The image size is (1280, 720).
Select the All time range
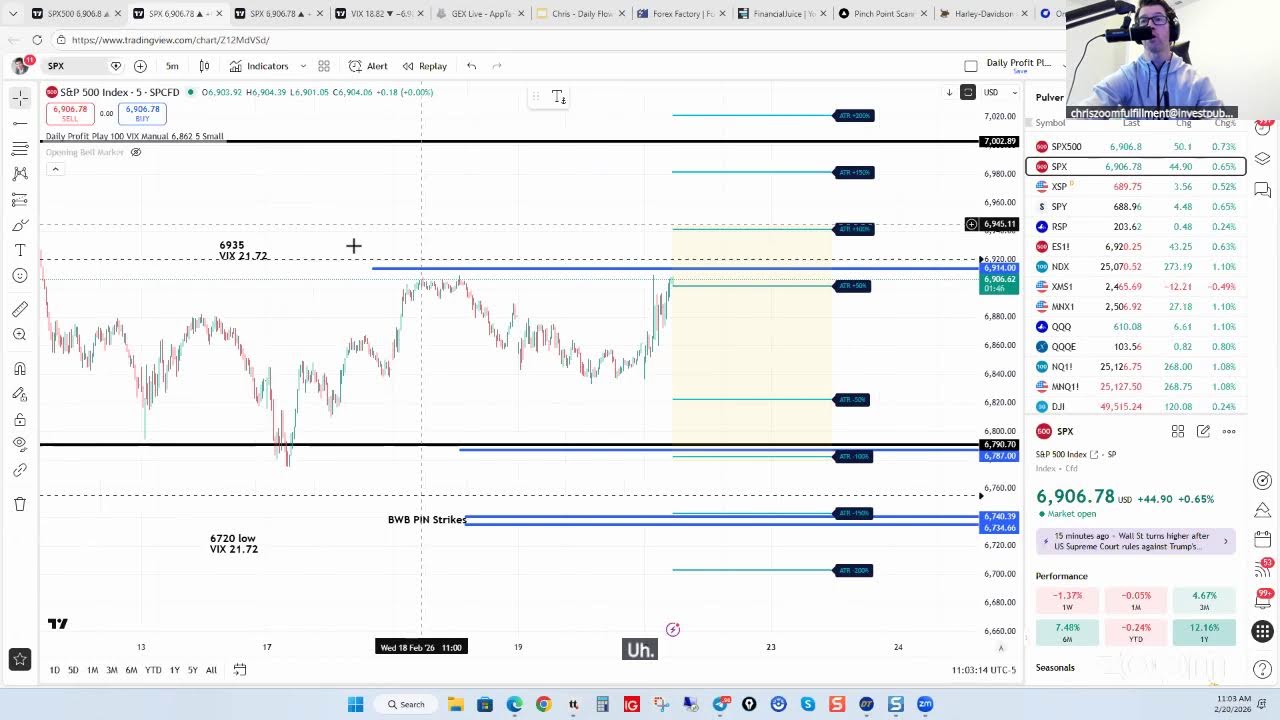tap(211, 670)
